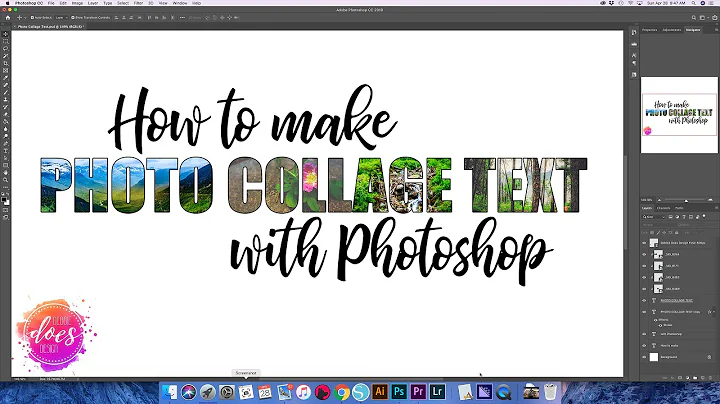720x404 pixels.
Task: Click the delete layer trash icon
Action: pos(710,377)
